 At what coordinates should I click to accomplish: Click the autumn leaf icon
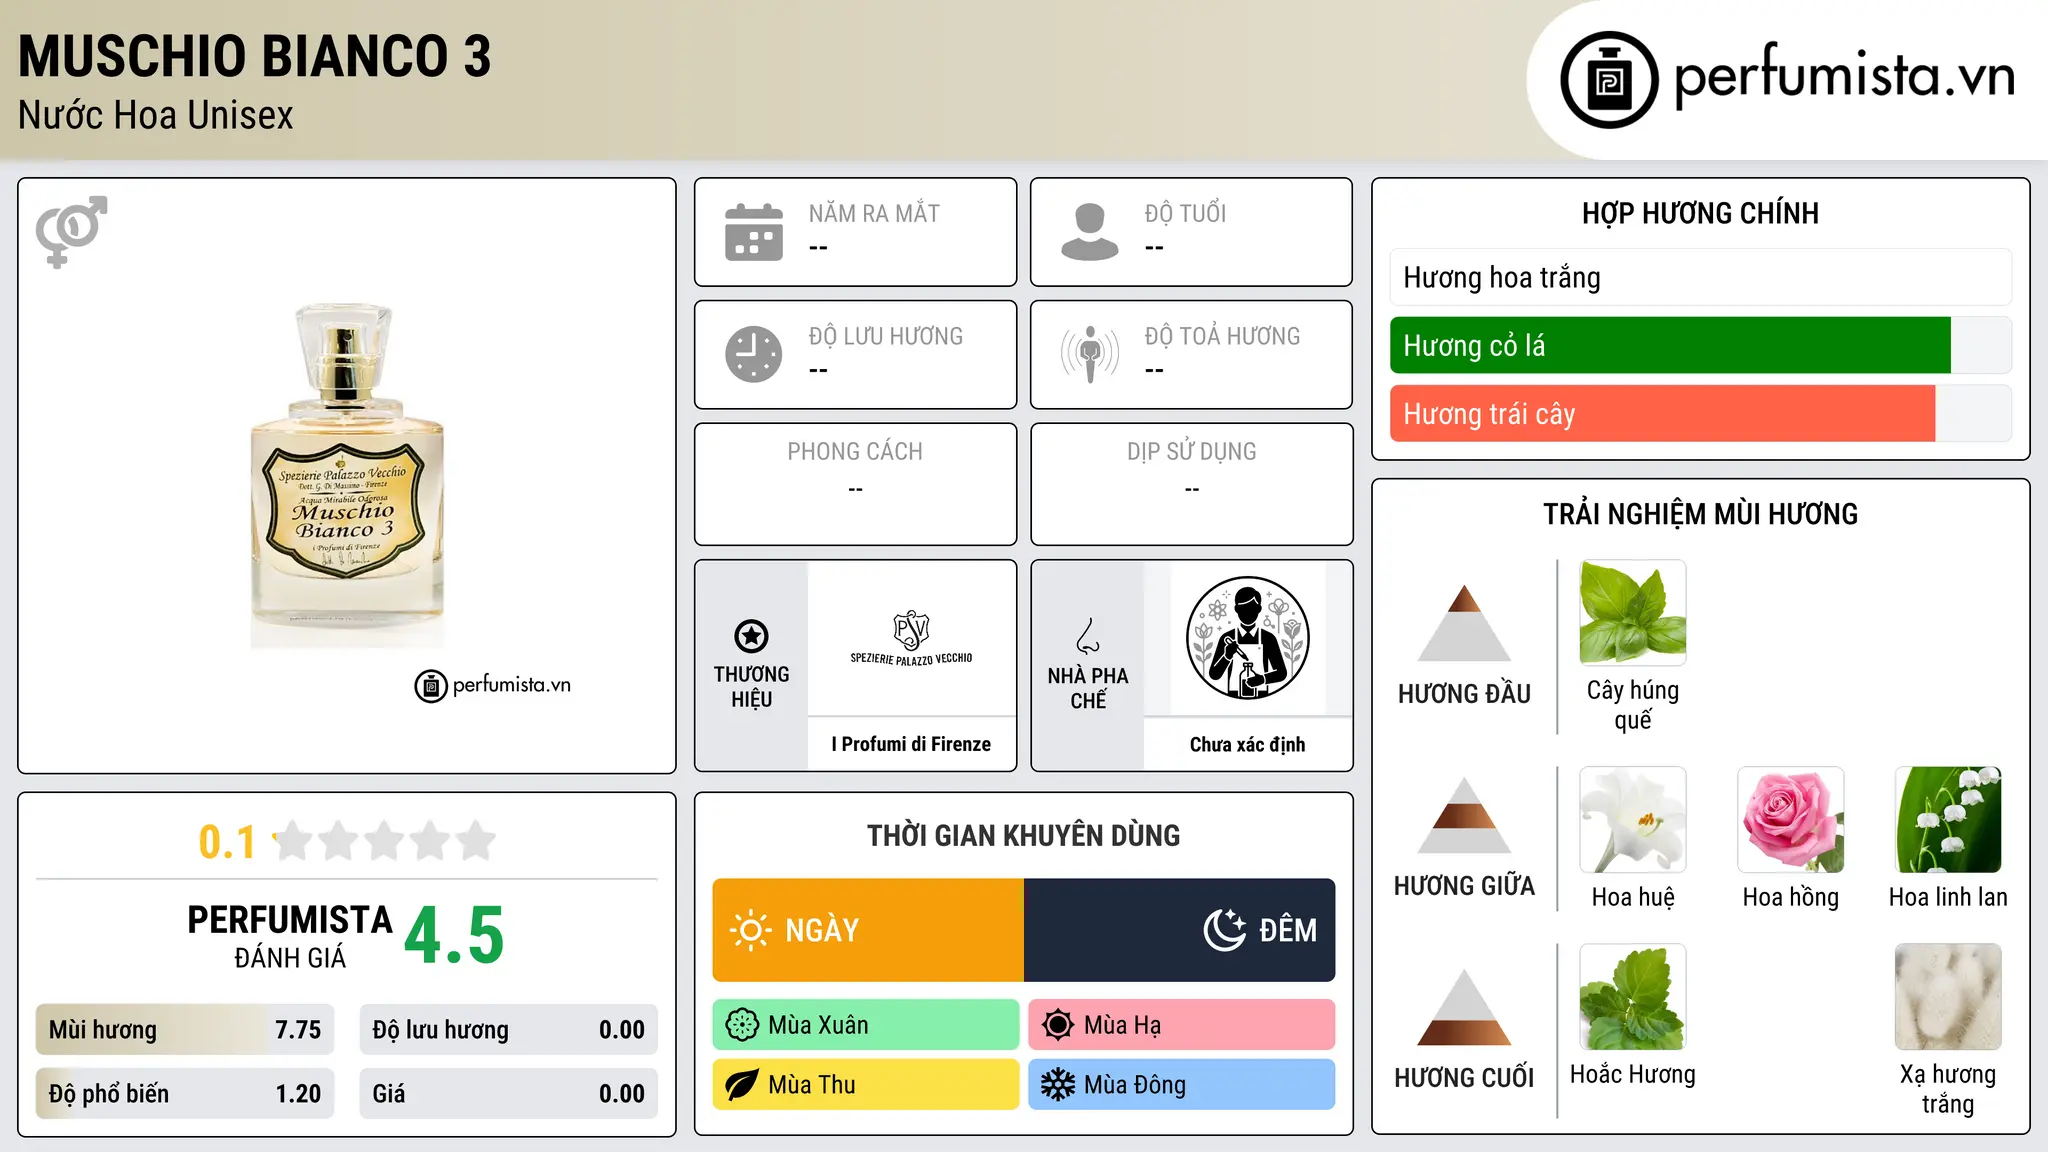pos(742,1085)
